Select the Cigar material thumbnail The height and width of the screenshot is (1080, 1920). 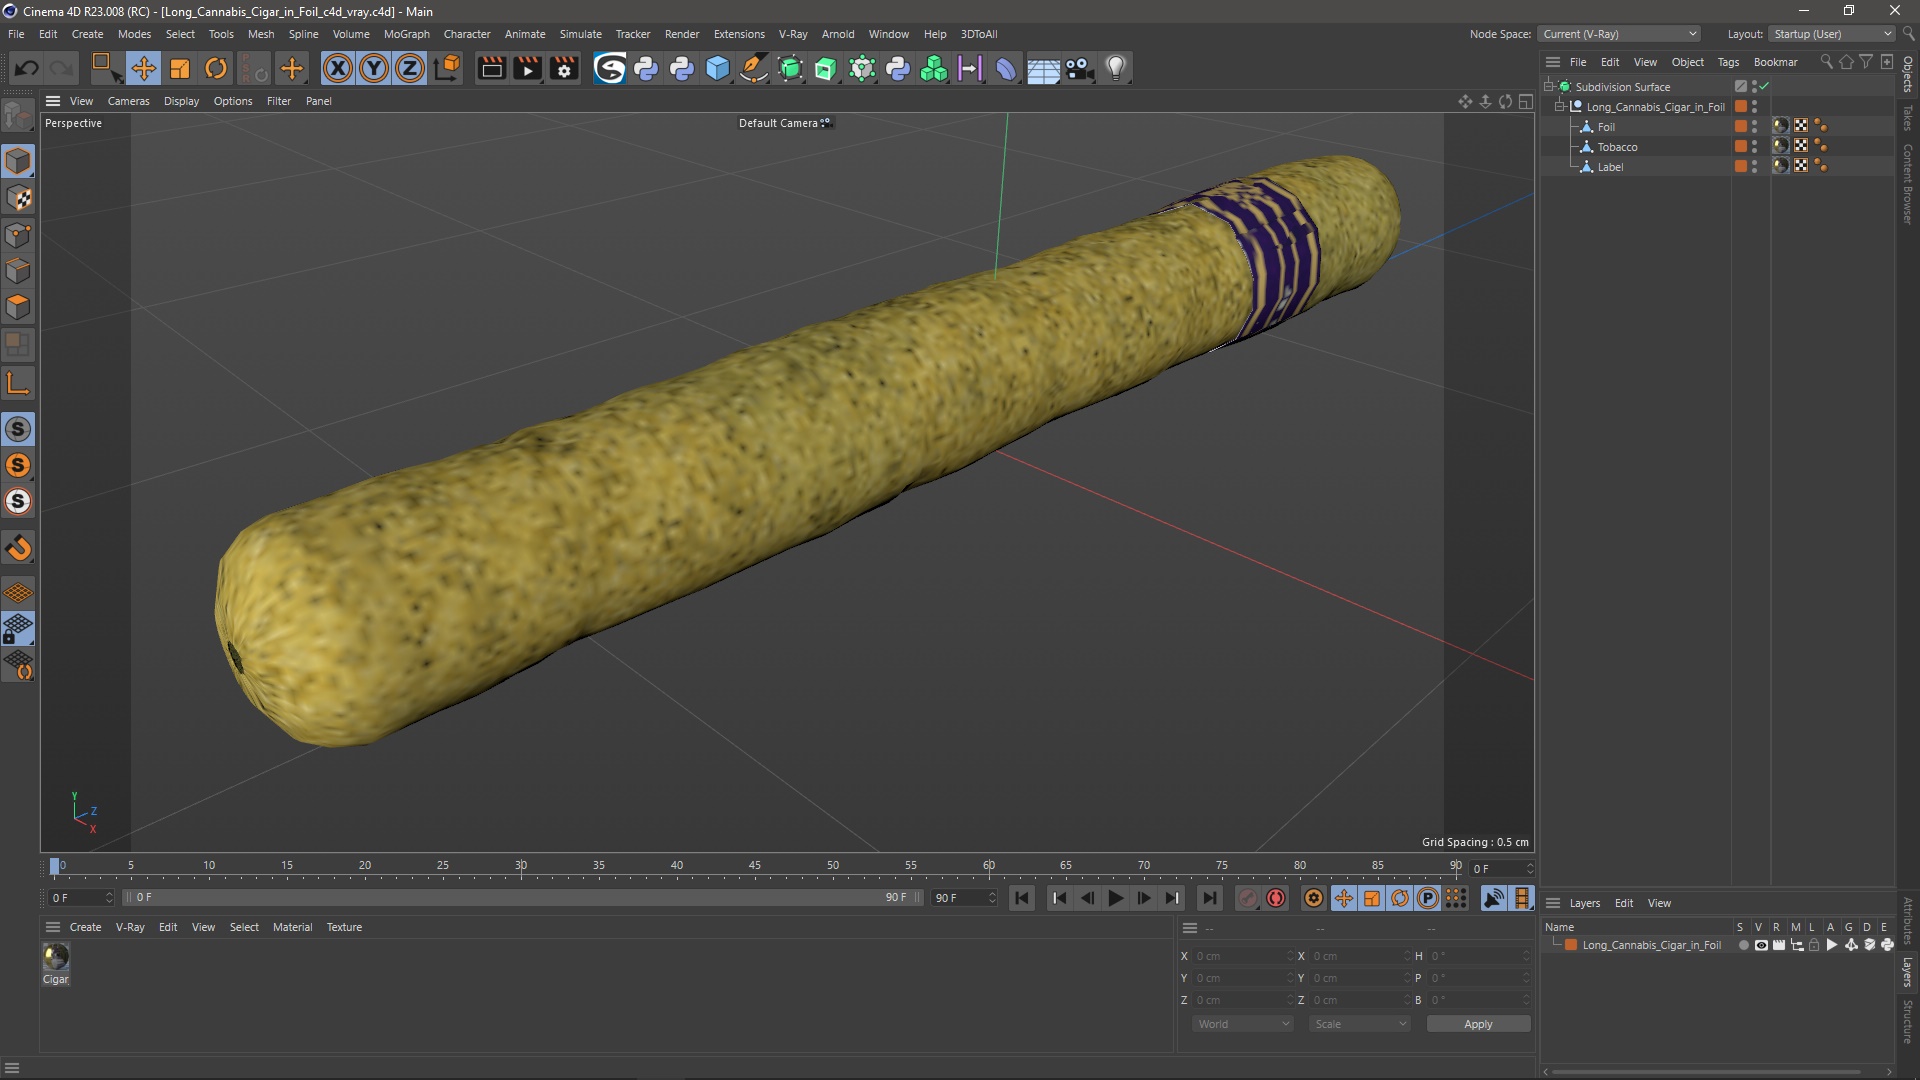[x=56, y=957]
